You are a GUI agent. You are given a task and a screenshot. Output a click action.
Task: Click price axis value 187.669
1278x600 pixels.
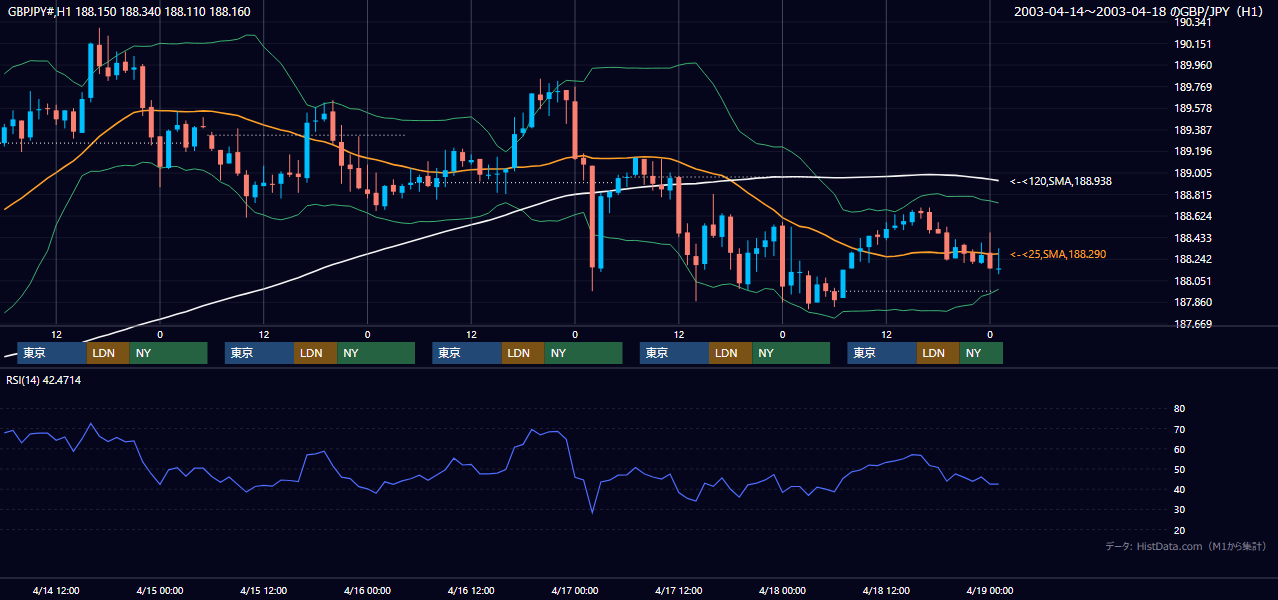click(x=1192, y=324)
